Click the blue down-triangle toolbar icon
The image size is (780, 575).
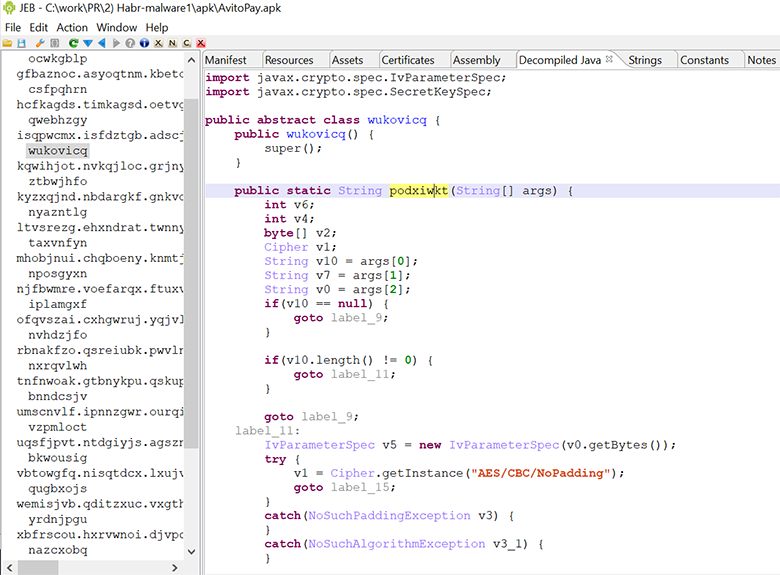(88, 43)
